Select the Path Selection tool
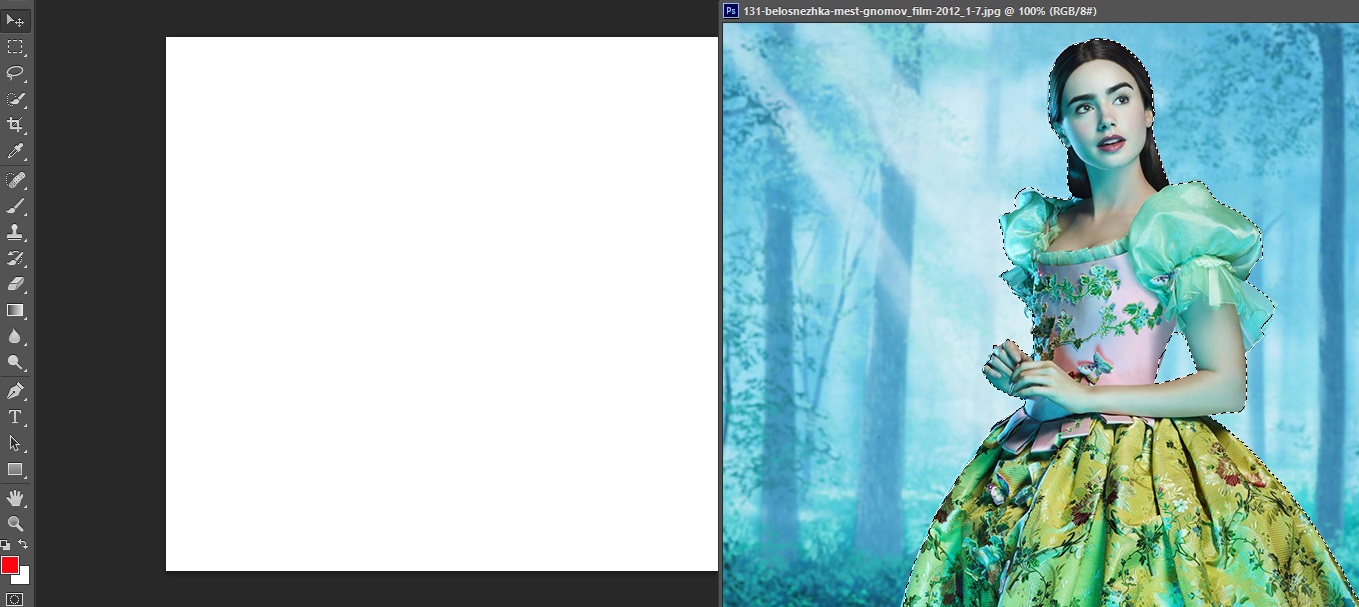This screenshot has height=607, width=1359. (15, 443)
